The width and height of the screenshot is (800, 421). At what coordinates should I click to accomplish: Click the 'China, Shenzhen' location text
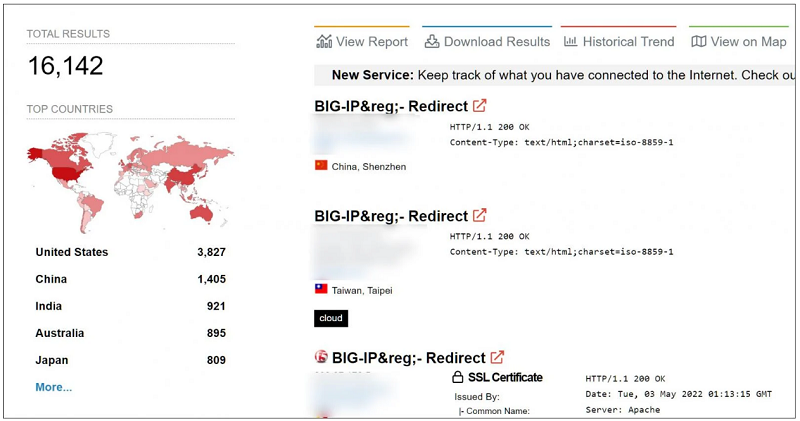coord(369,166)
